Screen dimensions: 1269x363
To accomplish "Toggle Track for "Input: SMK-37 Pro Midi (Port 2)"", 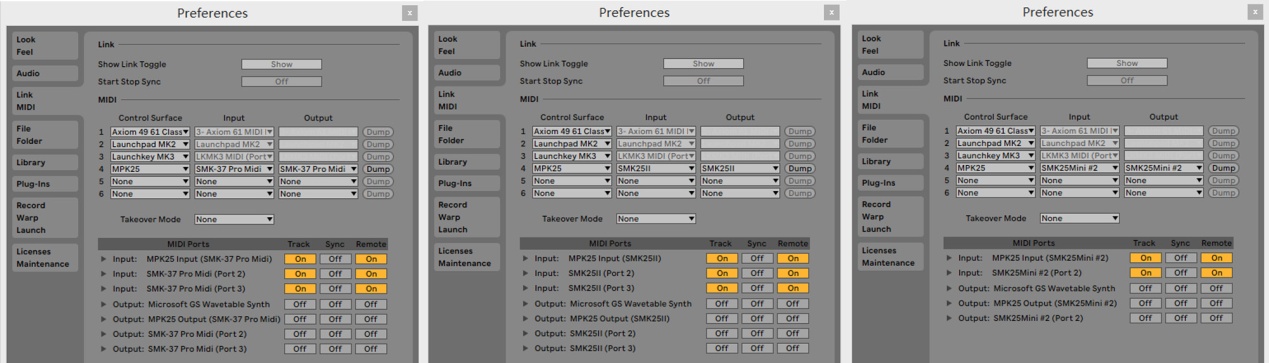I will click(300, 274).
